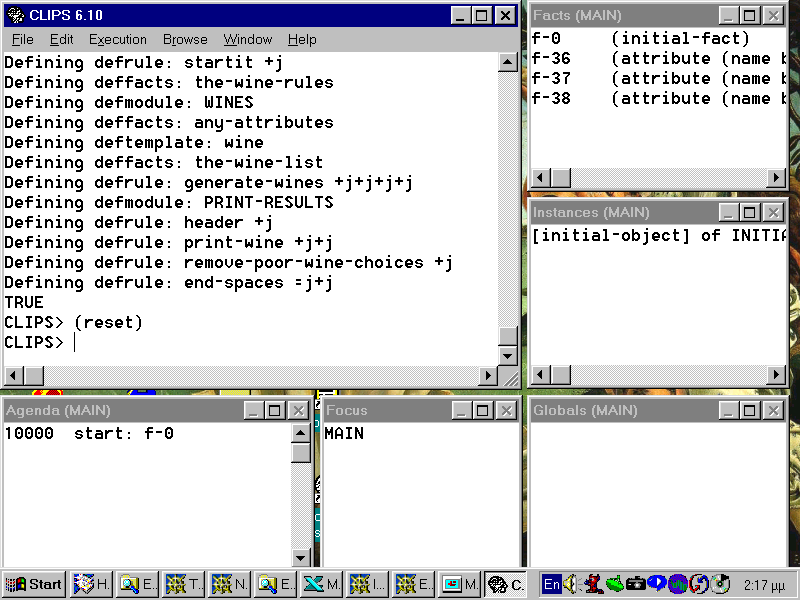800x600 pixels.
Task: Click the CLIPS dialog scroll right arrow
Action: (488, 376)
